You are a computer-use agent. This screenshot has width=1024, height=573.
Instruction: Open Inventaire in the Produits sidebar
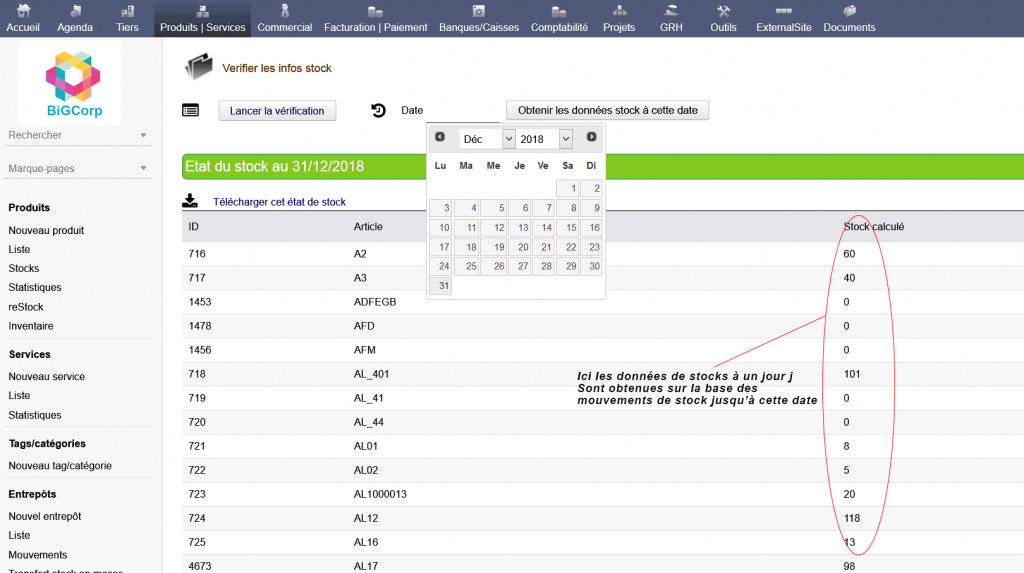(31, 326)
